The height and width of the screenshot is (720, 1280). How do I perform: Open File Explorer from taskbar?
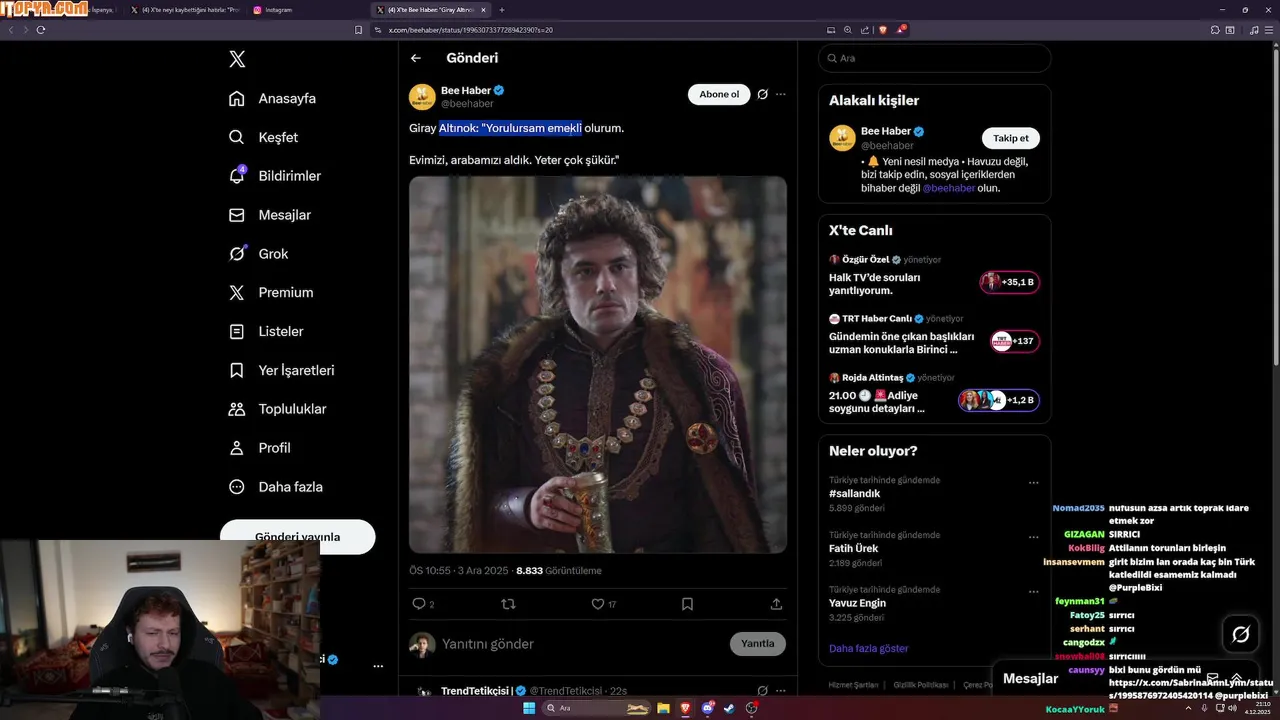(663, 708)
